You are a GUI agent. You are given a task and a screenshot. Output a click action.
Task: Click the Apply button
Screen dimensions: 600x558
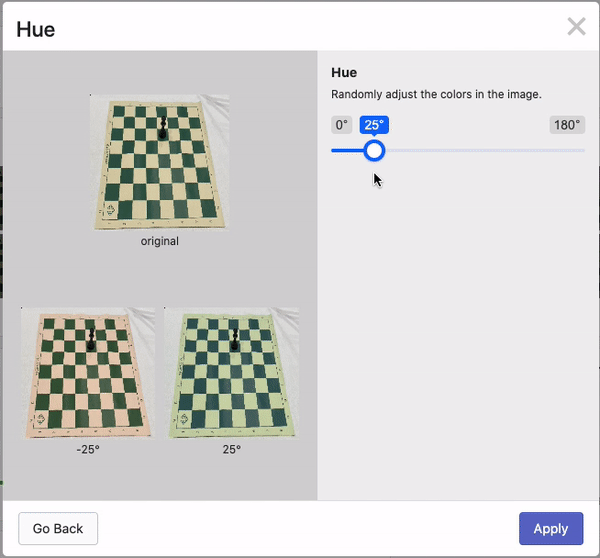click(x=551, y=529)
